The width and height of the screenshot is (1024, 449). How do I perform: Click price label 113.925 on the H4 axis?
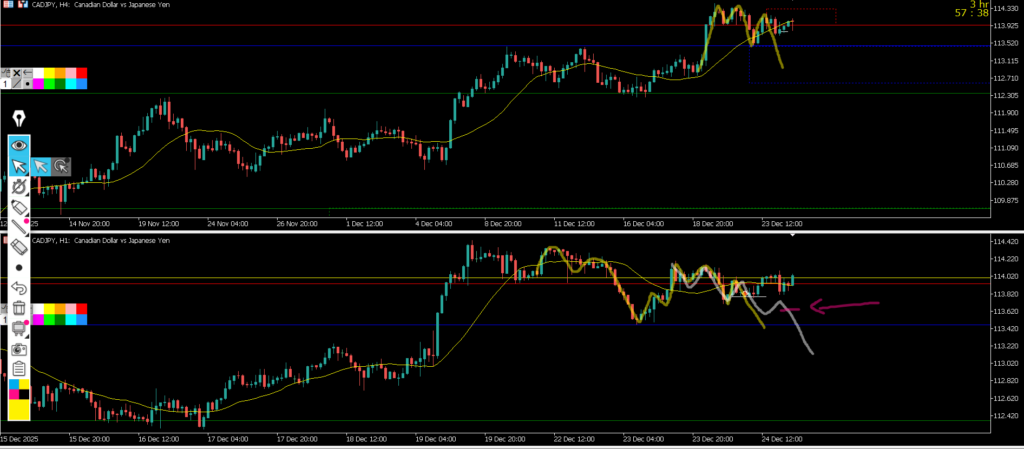click(x=1006, y=26)
